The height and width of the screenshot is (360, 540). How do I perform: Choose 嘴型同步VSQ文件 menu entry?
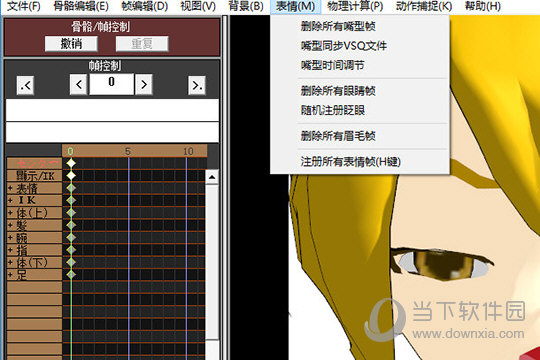(x=360, y=46)
